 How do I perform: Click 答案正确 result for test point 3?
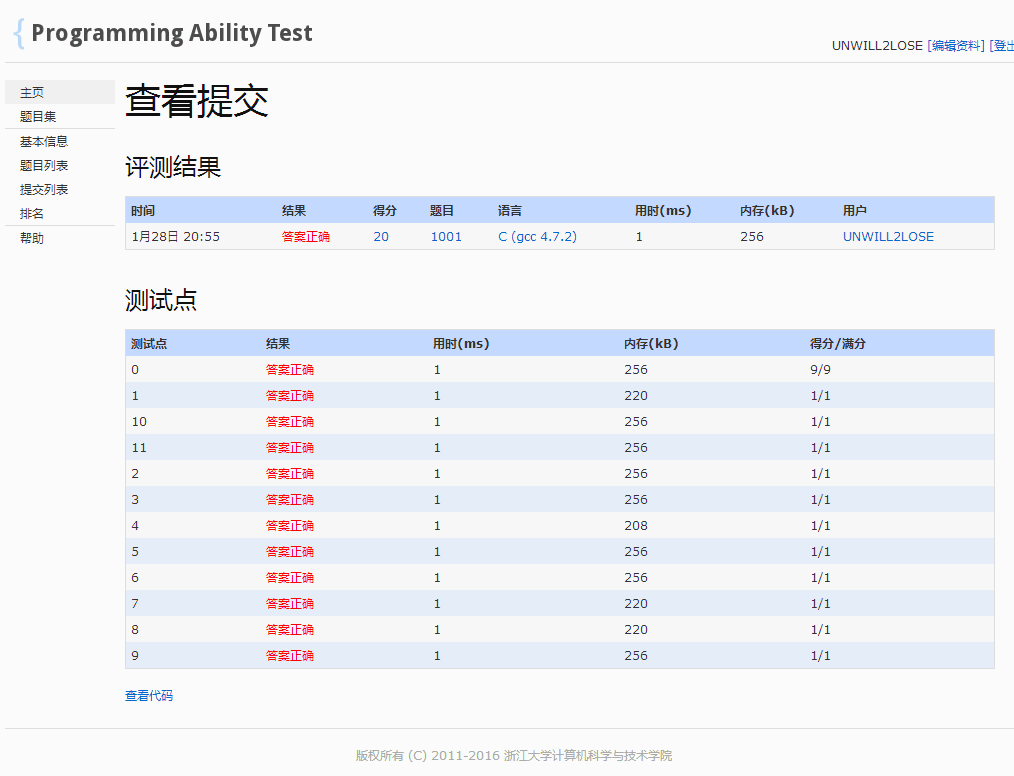click(x=290, y=500)
